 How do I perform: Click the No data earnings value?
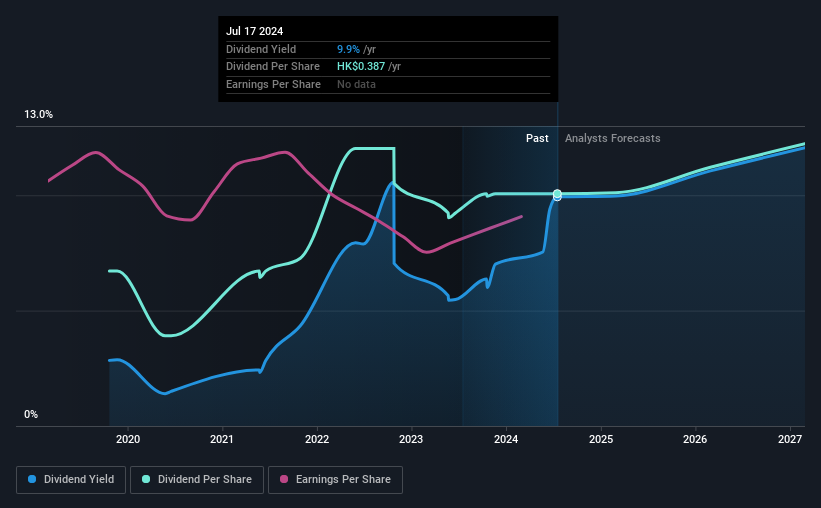click(356, 84)
